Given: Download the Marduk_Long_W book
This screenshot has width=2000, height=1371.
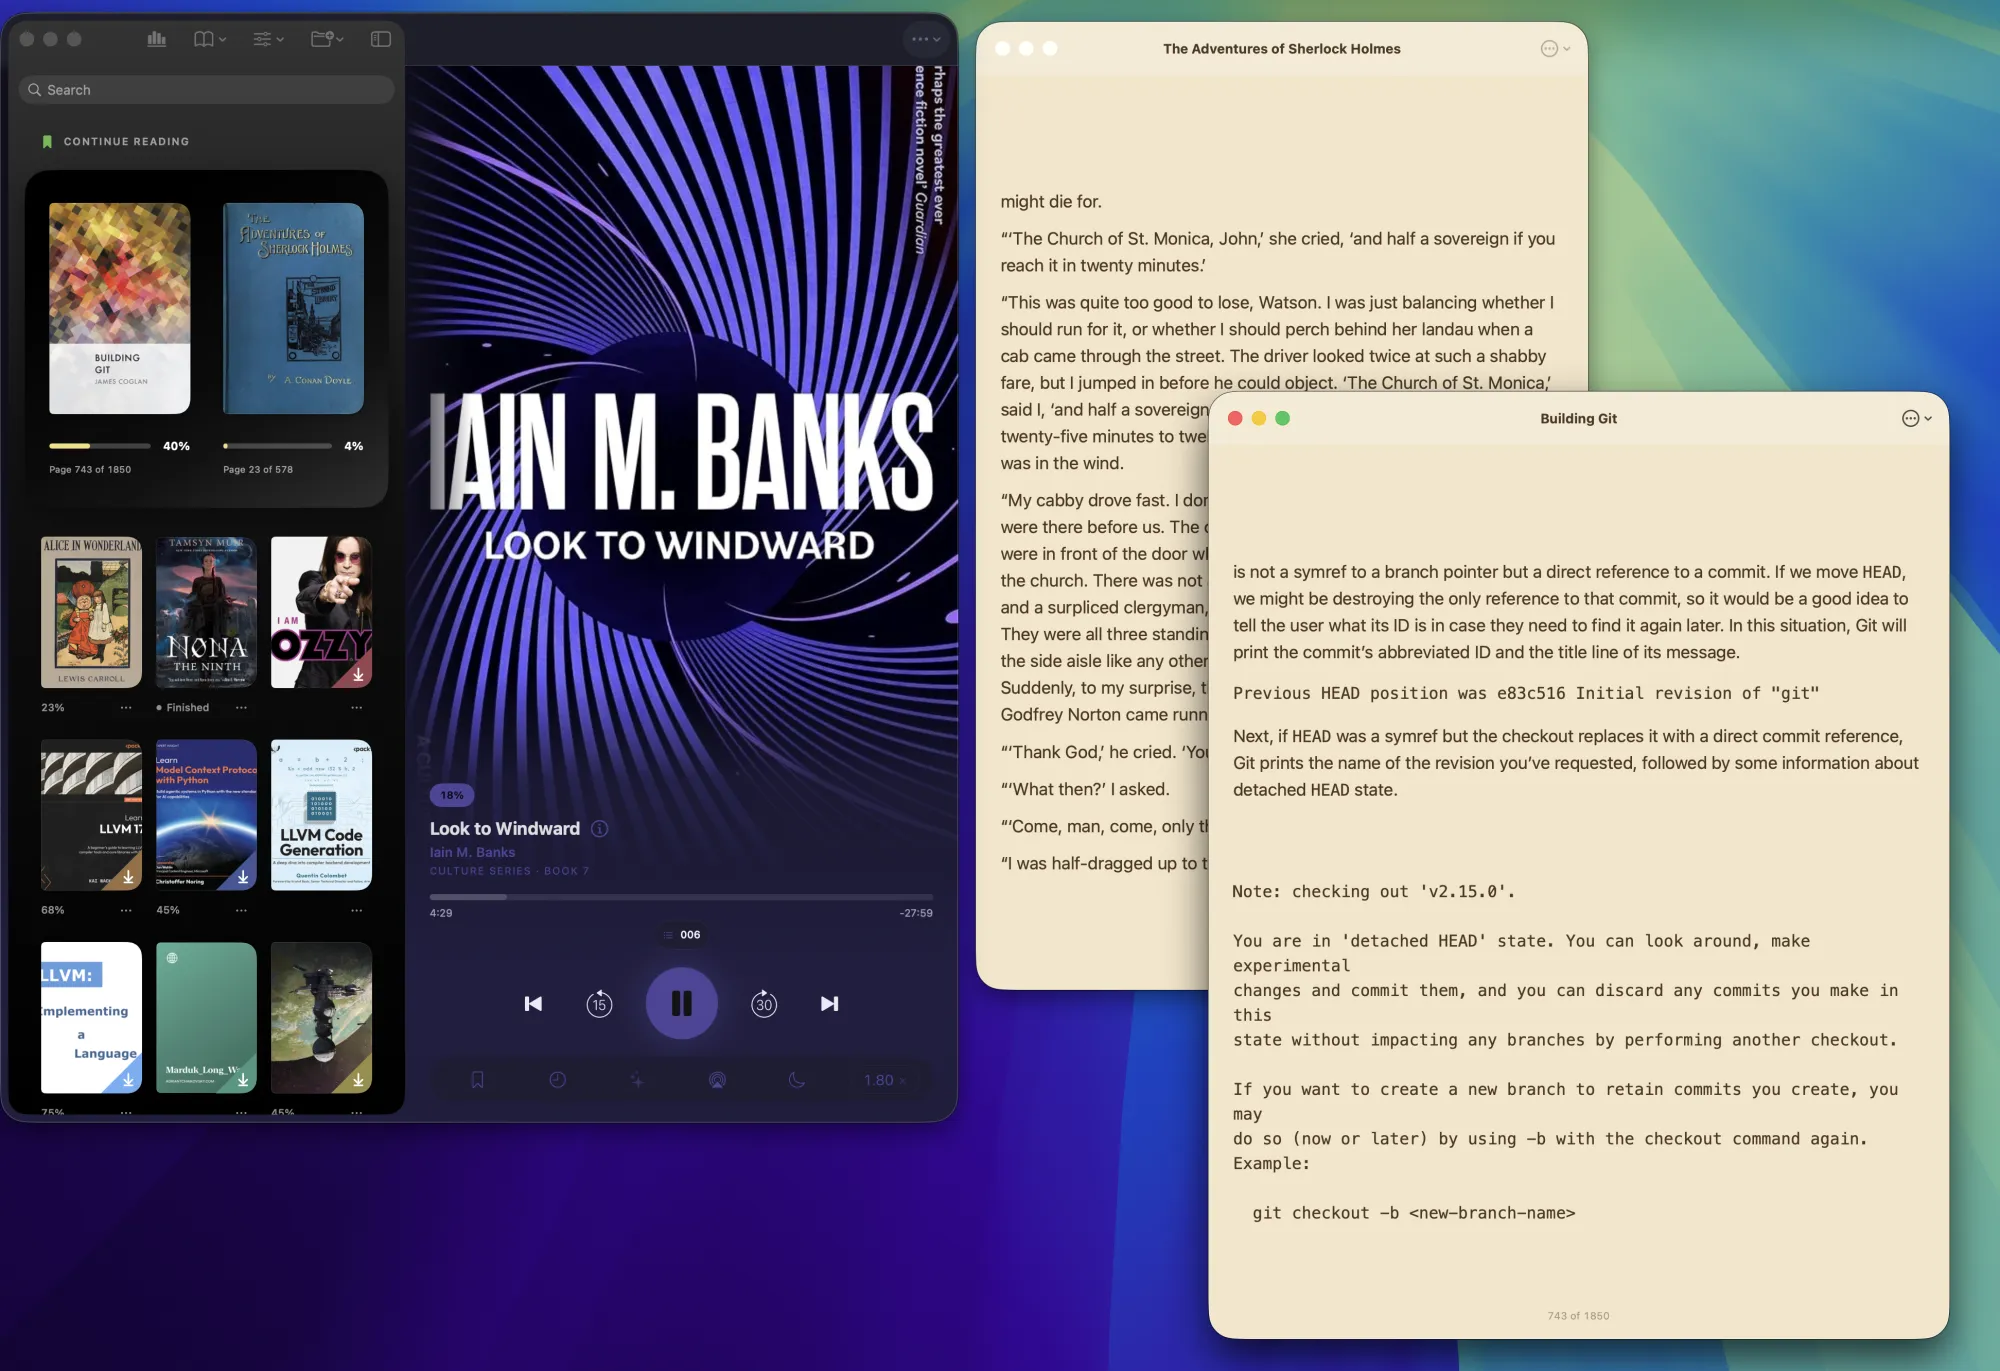Looking at the screenshot, I should (x=243, y=1080).
